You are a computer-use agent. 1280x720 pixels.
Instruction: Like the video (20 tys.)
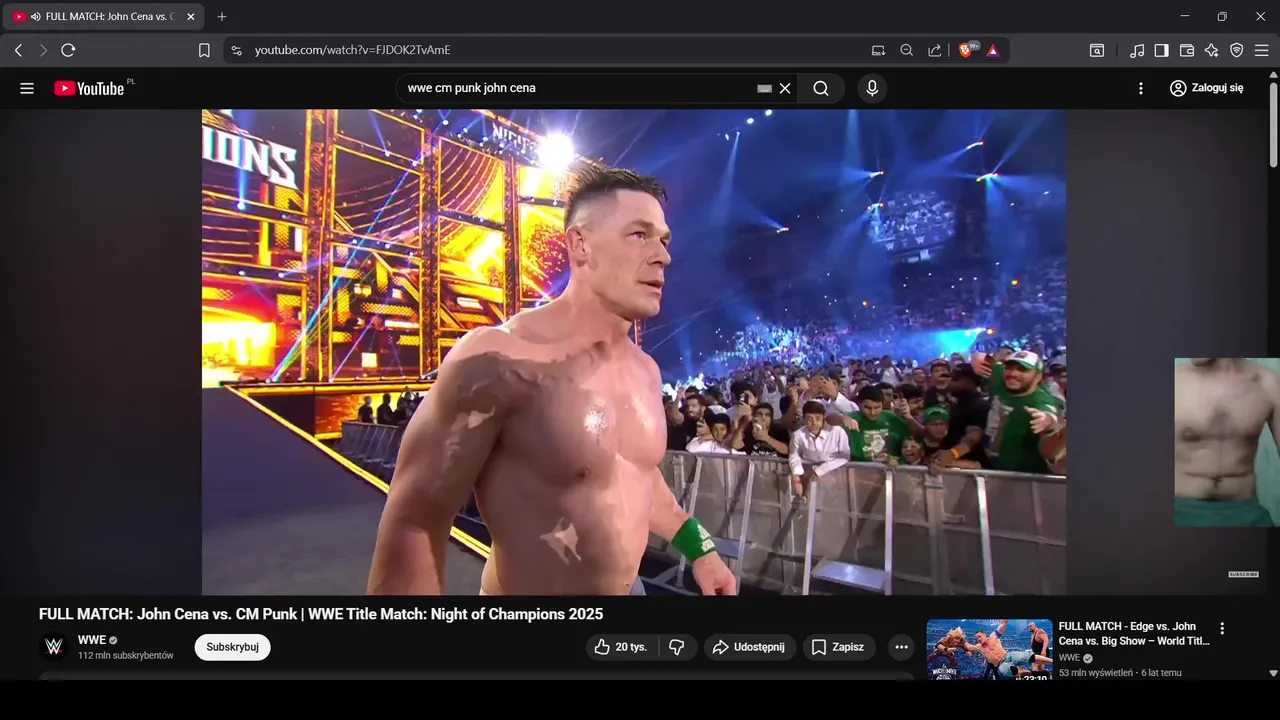[x=620, y=647]
